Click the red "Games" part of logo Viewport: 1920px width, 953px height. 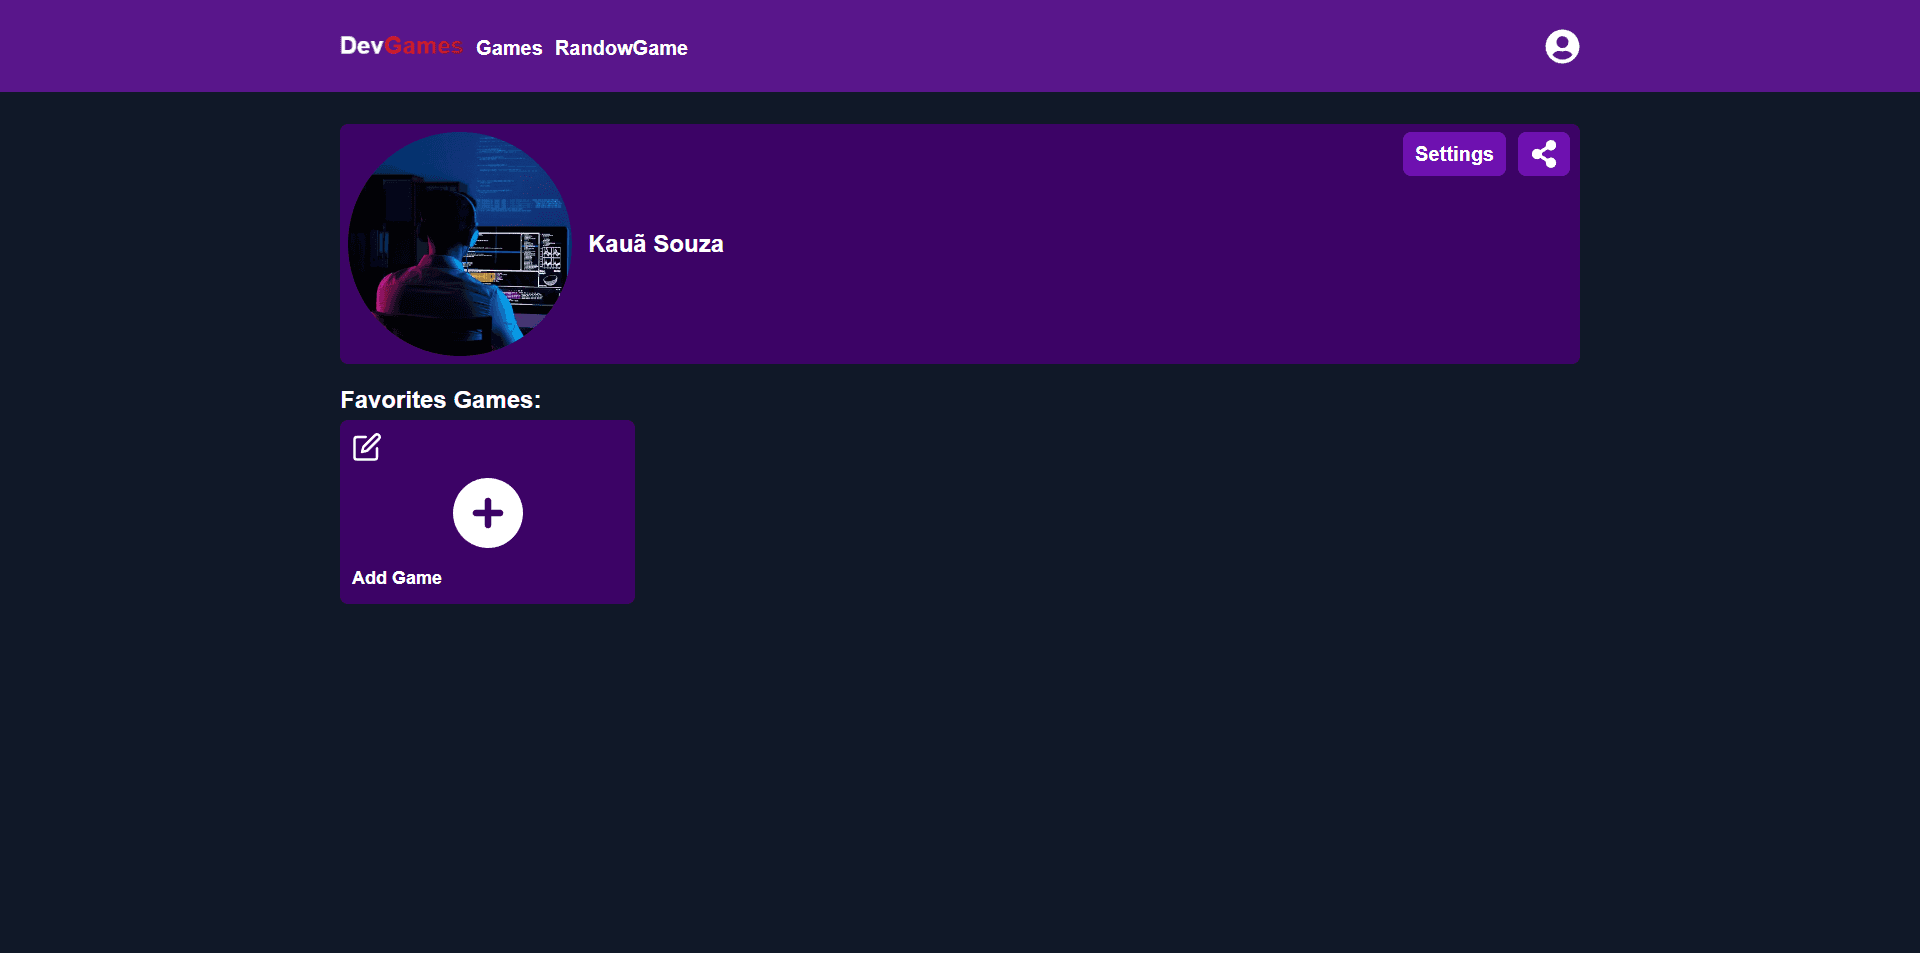423,46
